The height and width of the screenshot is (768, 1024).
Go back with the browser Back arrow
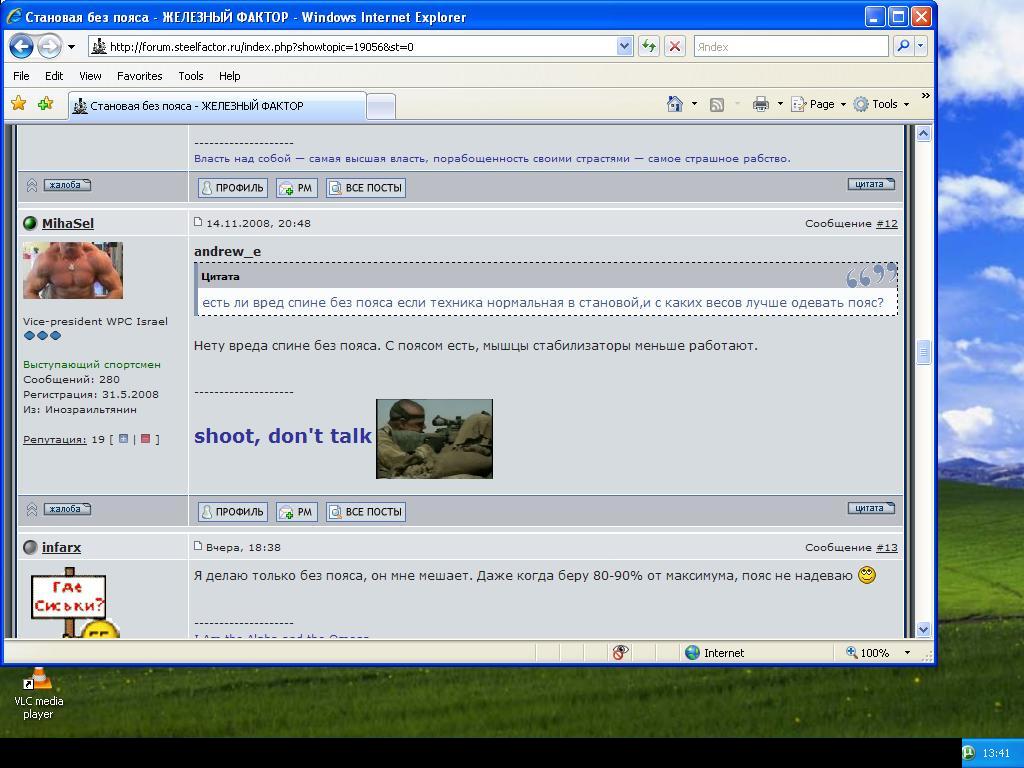21,46
